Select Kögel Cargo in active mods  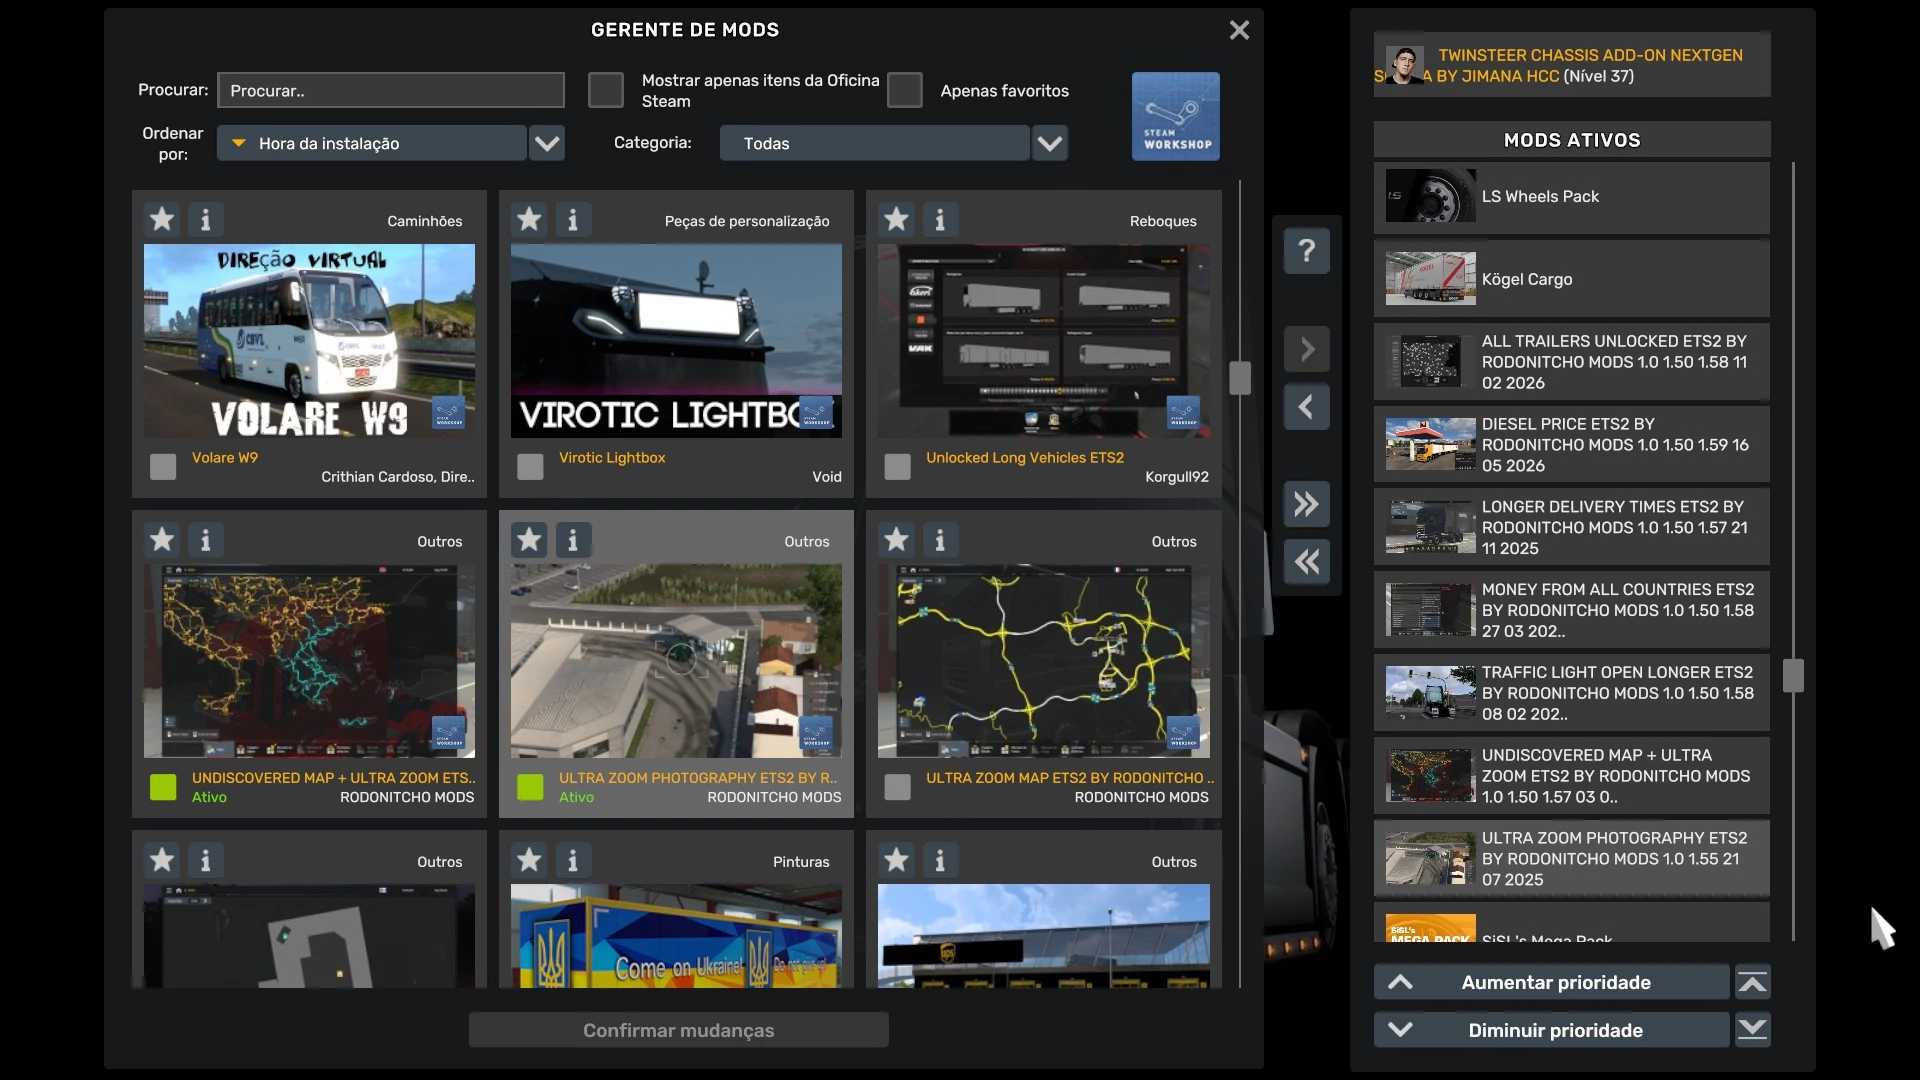point(1572,279)
